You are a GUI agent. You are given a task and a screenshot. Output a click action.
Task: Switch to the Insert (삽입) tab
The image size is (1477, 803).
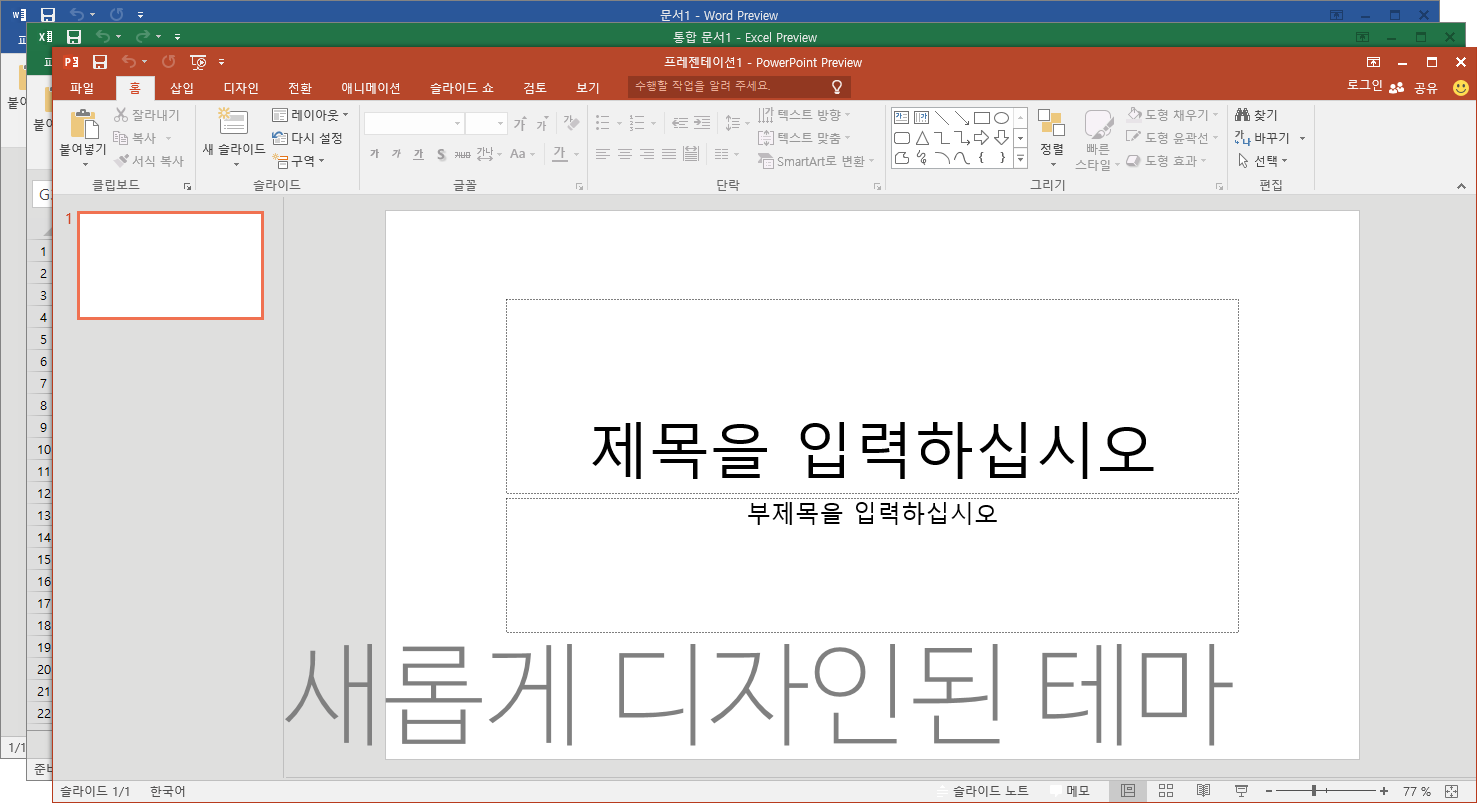(x=182, y=88)
